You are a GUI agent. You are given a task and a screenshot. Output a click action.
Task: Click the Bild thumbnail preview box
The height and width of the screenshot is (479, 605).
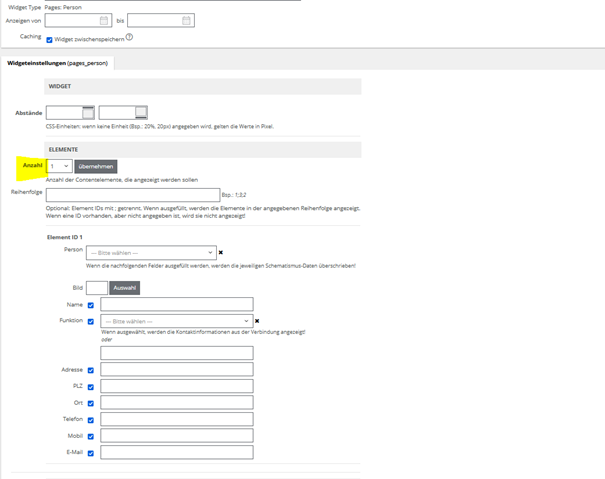96,288
